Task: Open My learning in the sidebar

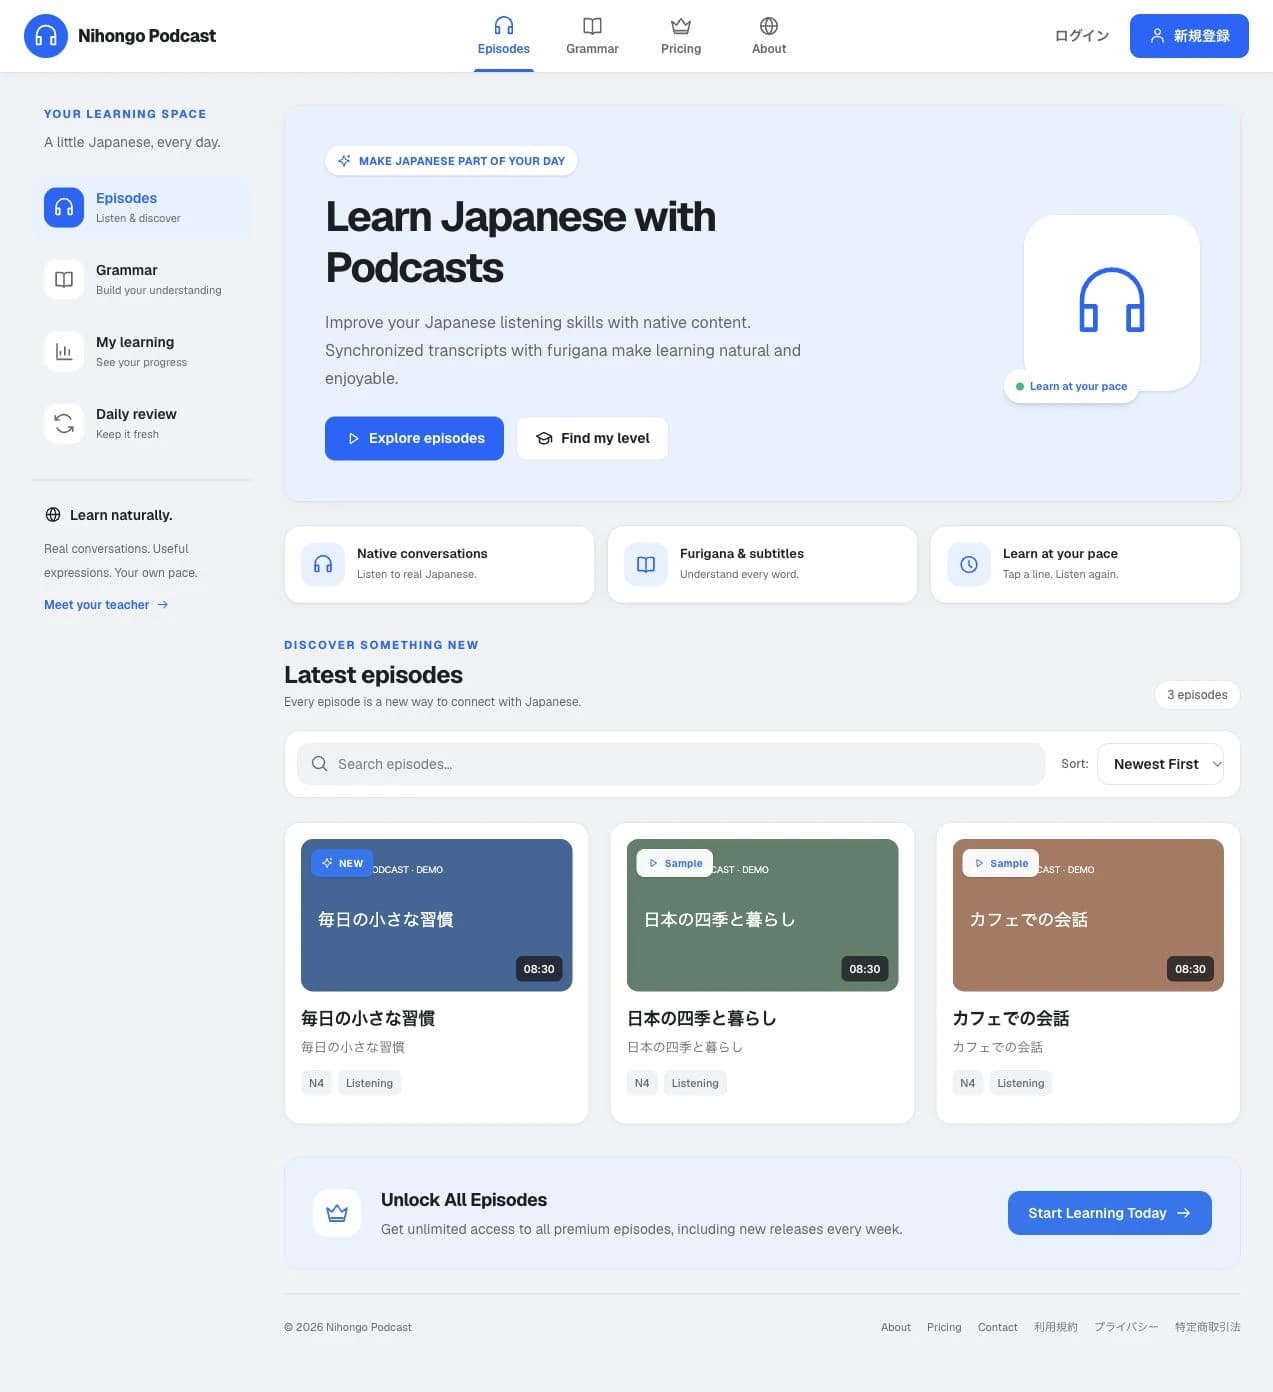Action: [x=142, y=351]
